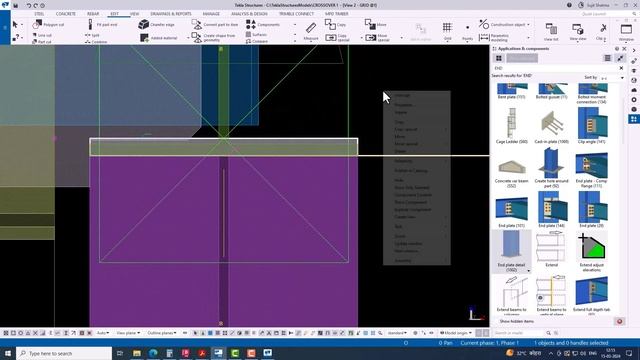Screen dimensions: 640x360
Task: Open the View plane dropdown
Action: [x=128, y=333]
